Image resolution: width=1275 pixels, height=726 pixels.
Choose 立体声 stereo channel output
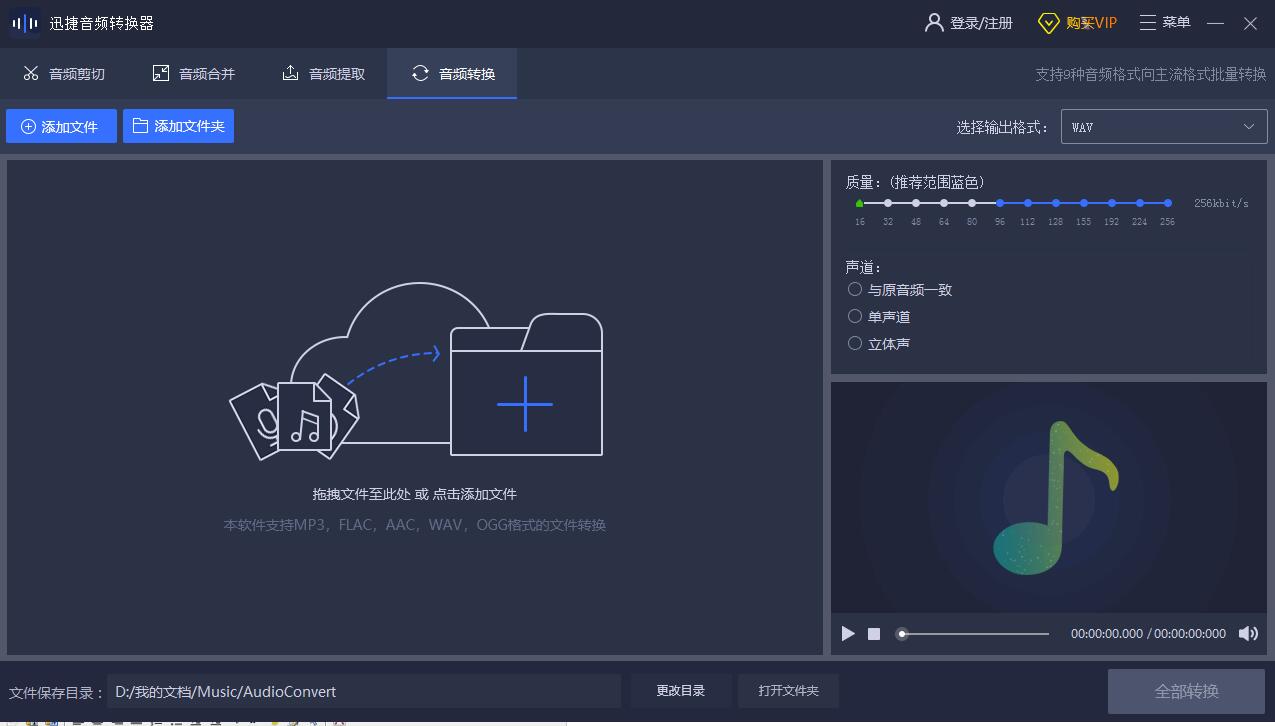855,343
